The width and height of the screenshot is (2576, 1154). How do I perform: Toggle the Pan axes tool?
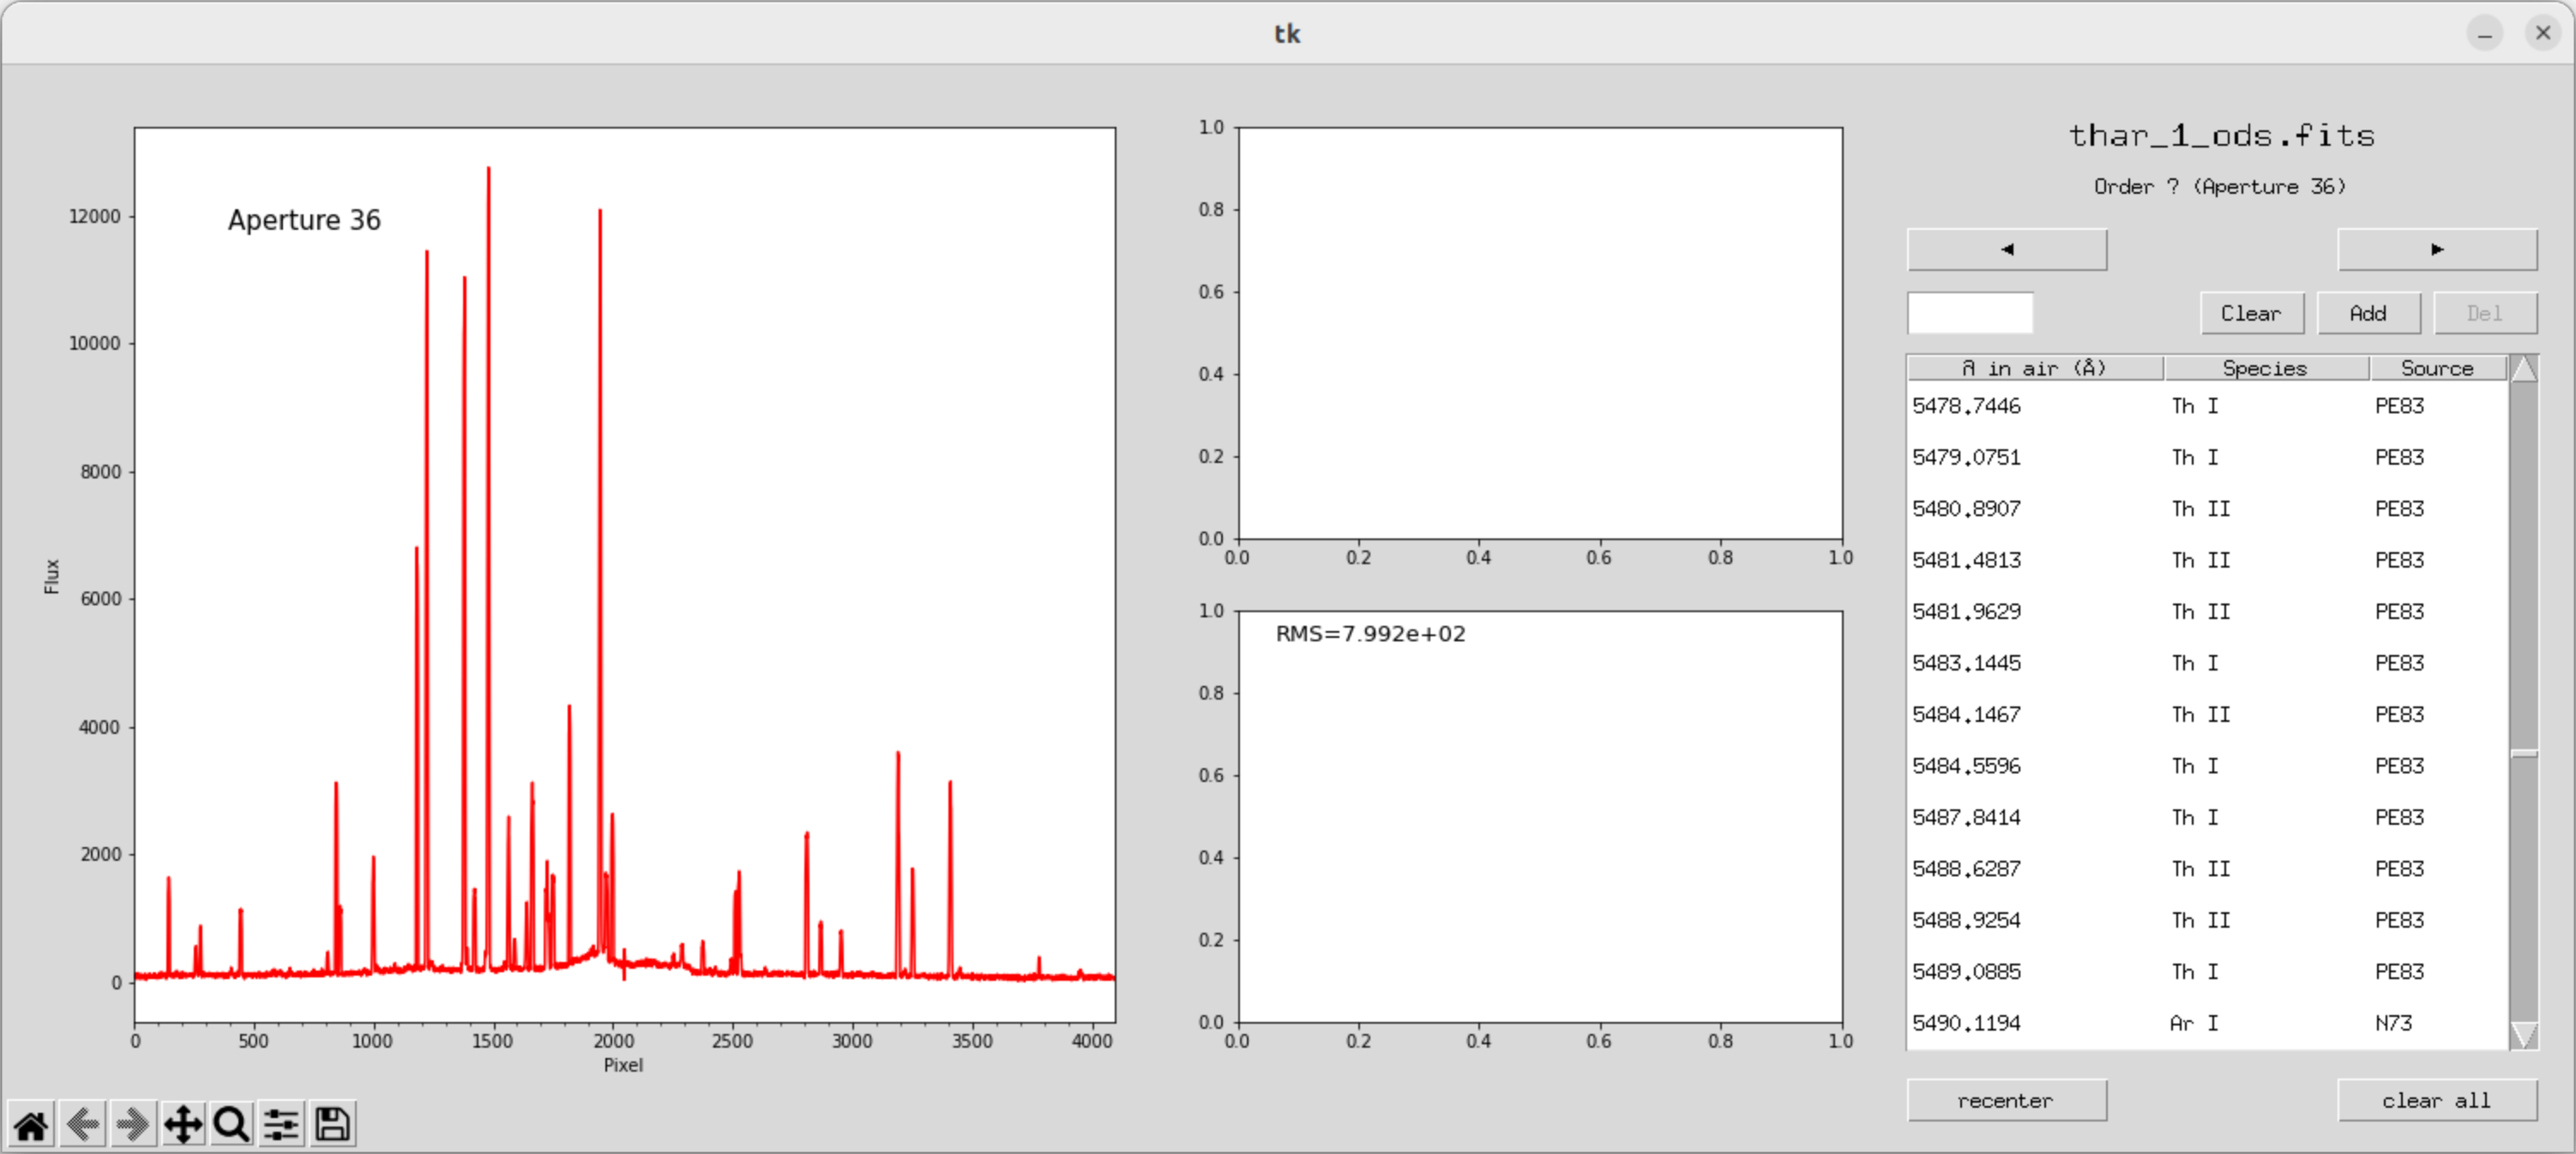click(183, 1125)
